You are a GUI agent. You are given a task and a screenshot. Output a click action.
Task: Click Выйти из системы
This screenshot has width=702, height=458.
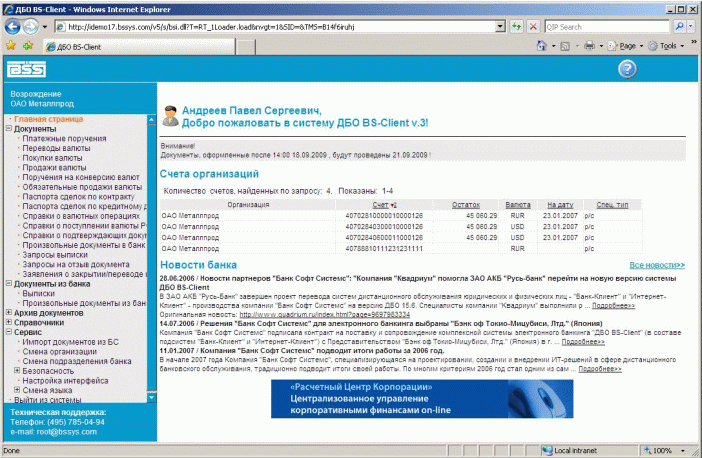(47, 399)
